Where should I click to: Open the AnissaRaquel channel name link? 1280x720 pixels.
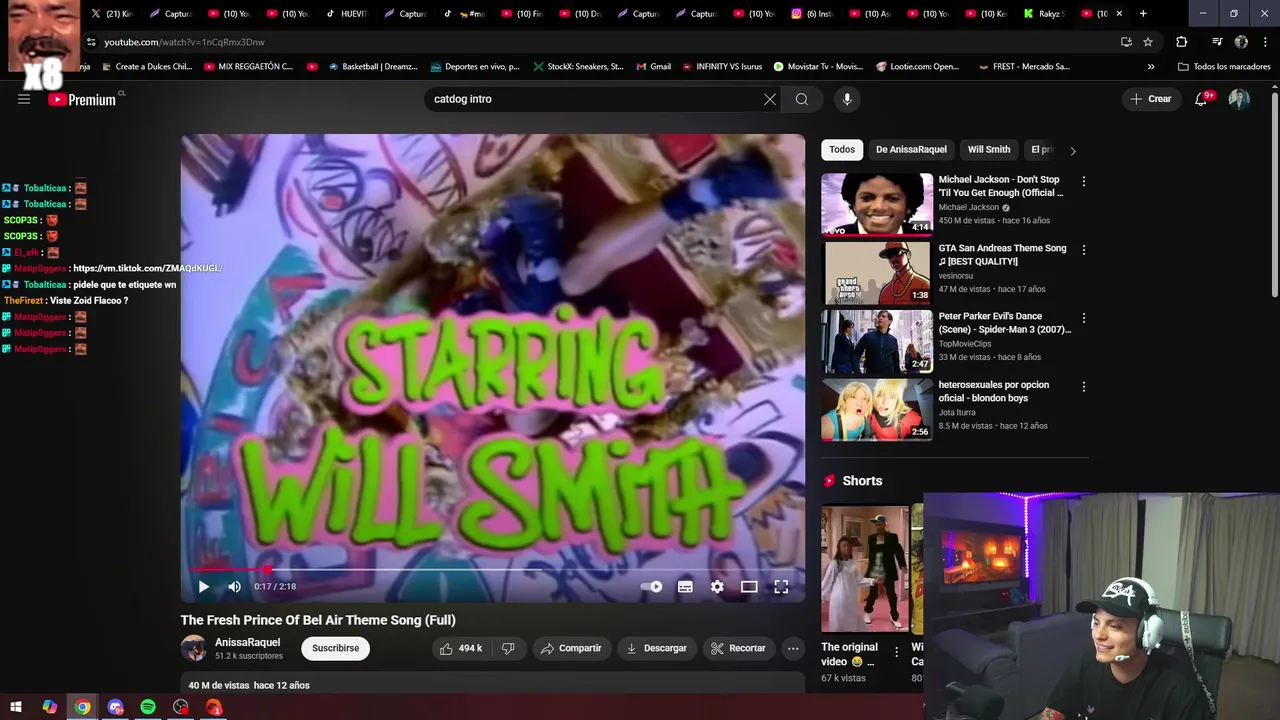point(247,642)
